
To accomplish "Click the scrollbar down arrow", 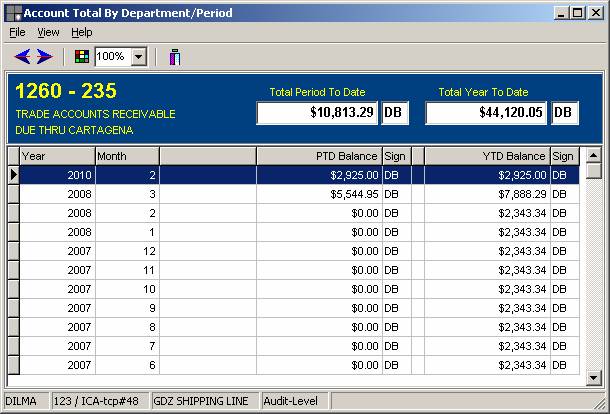I will [x=592, y=378].
